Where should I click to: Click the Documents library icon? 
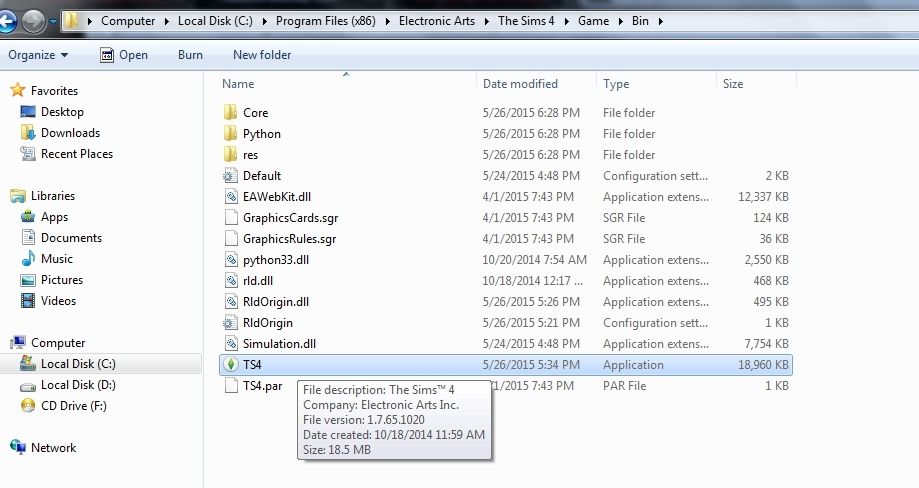pyautogui.click(x=28, y=237)
